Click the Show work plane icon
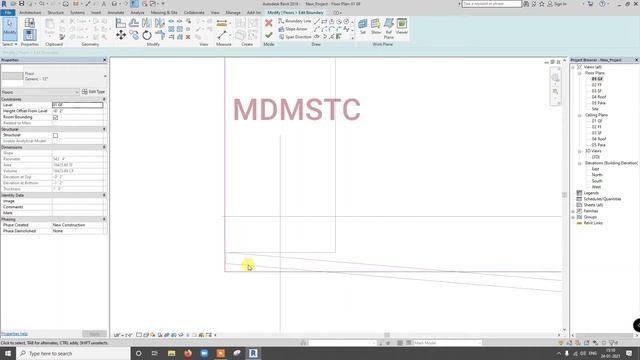The height and width of the screenshot is (360, 640). coord(376,26)
